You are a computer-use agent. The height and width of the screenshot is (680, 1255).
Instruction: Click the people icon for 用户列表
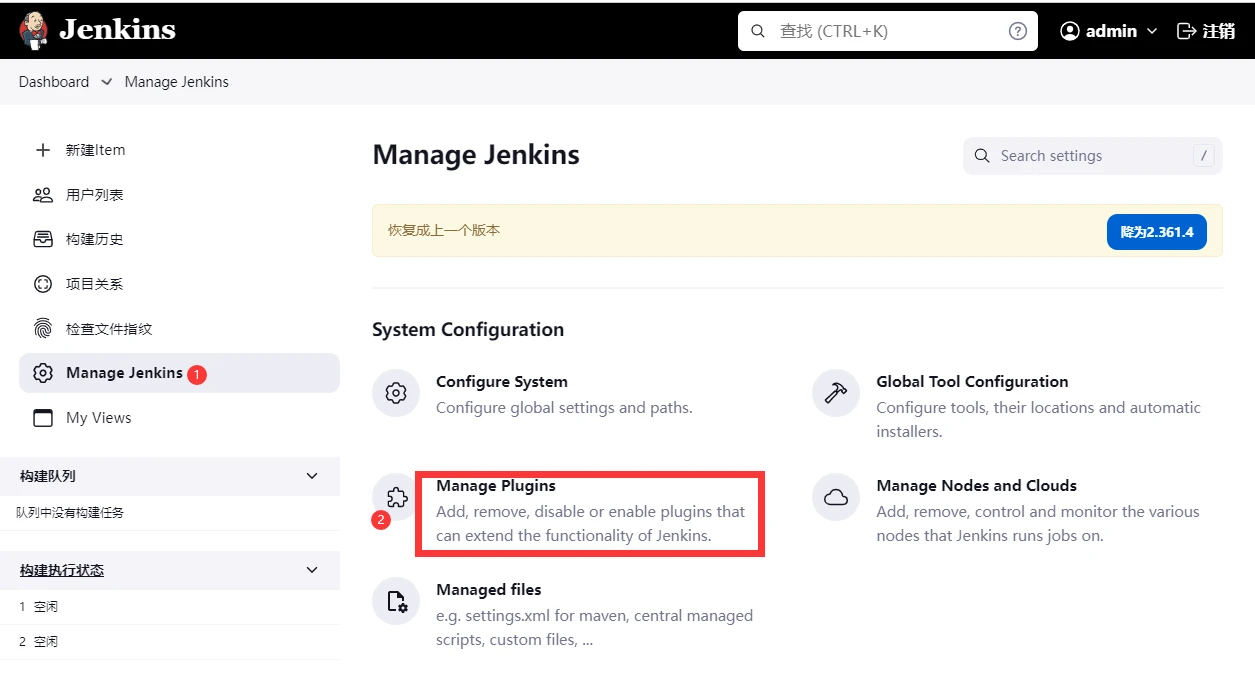coord(43,195)
